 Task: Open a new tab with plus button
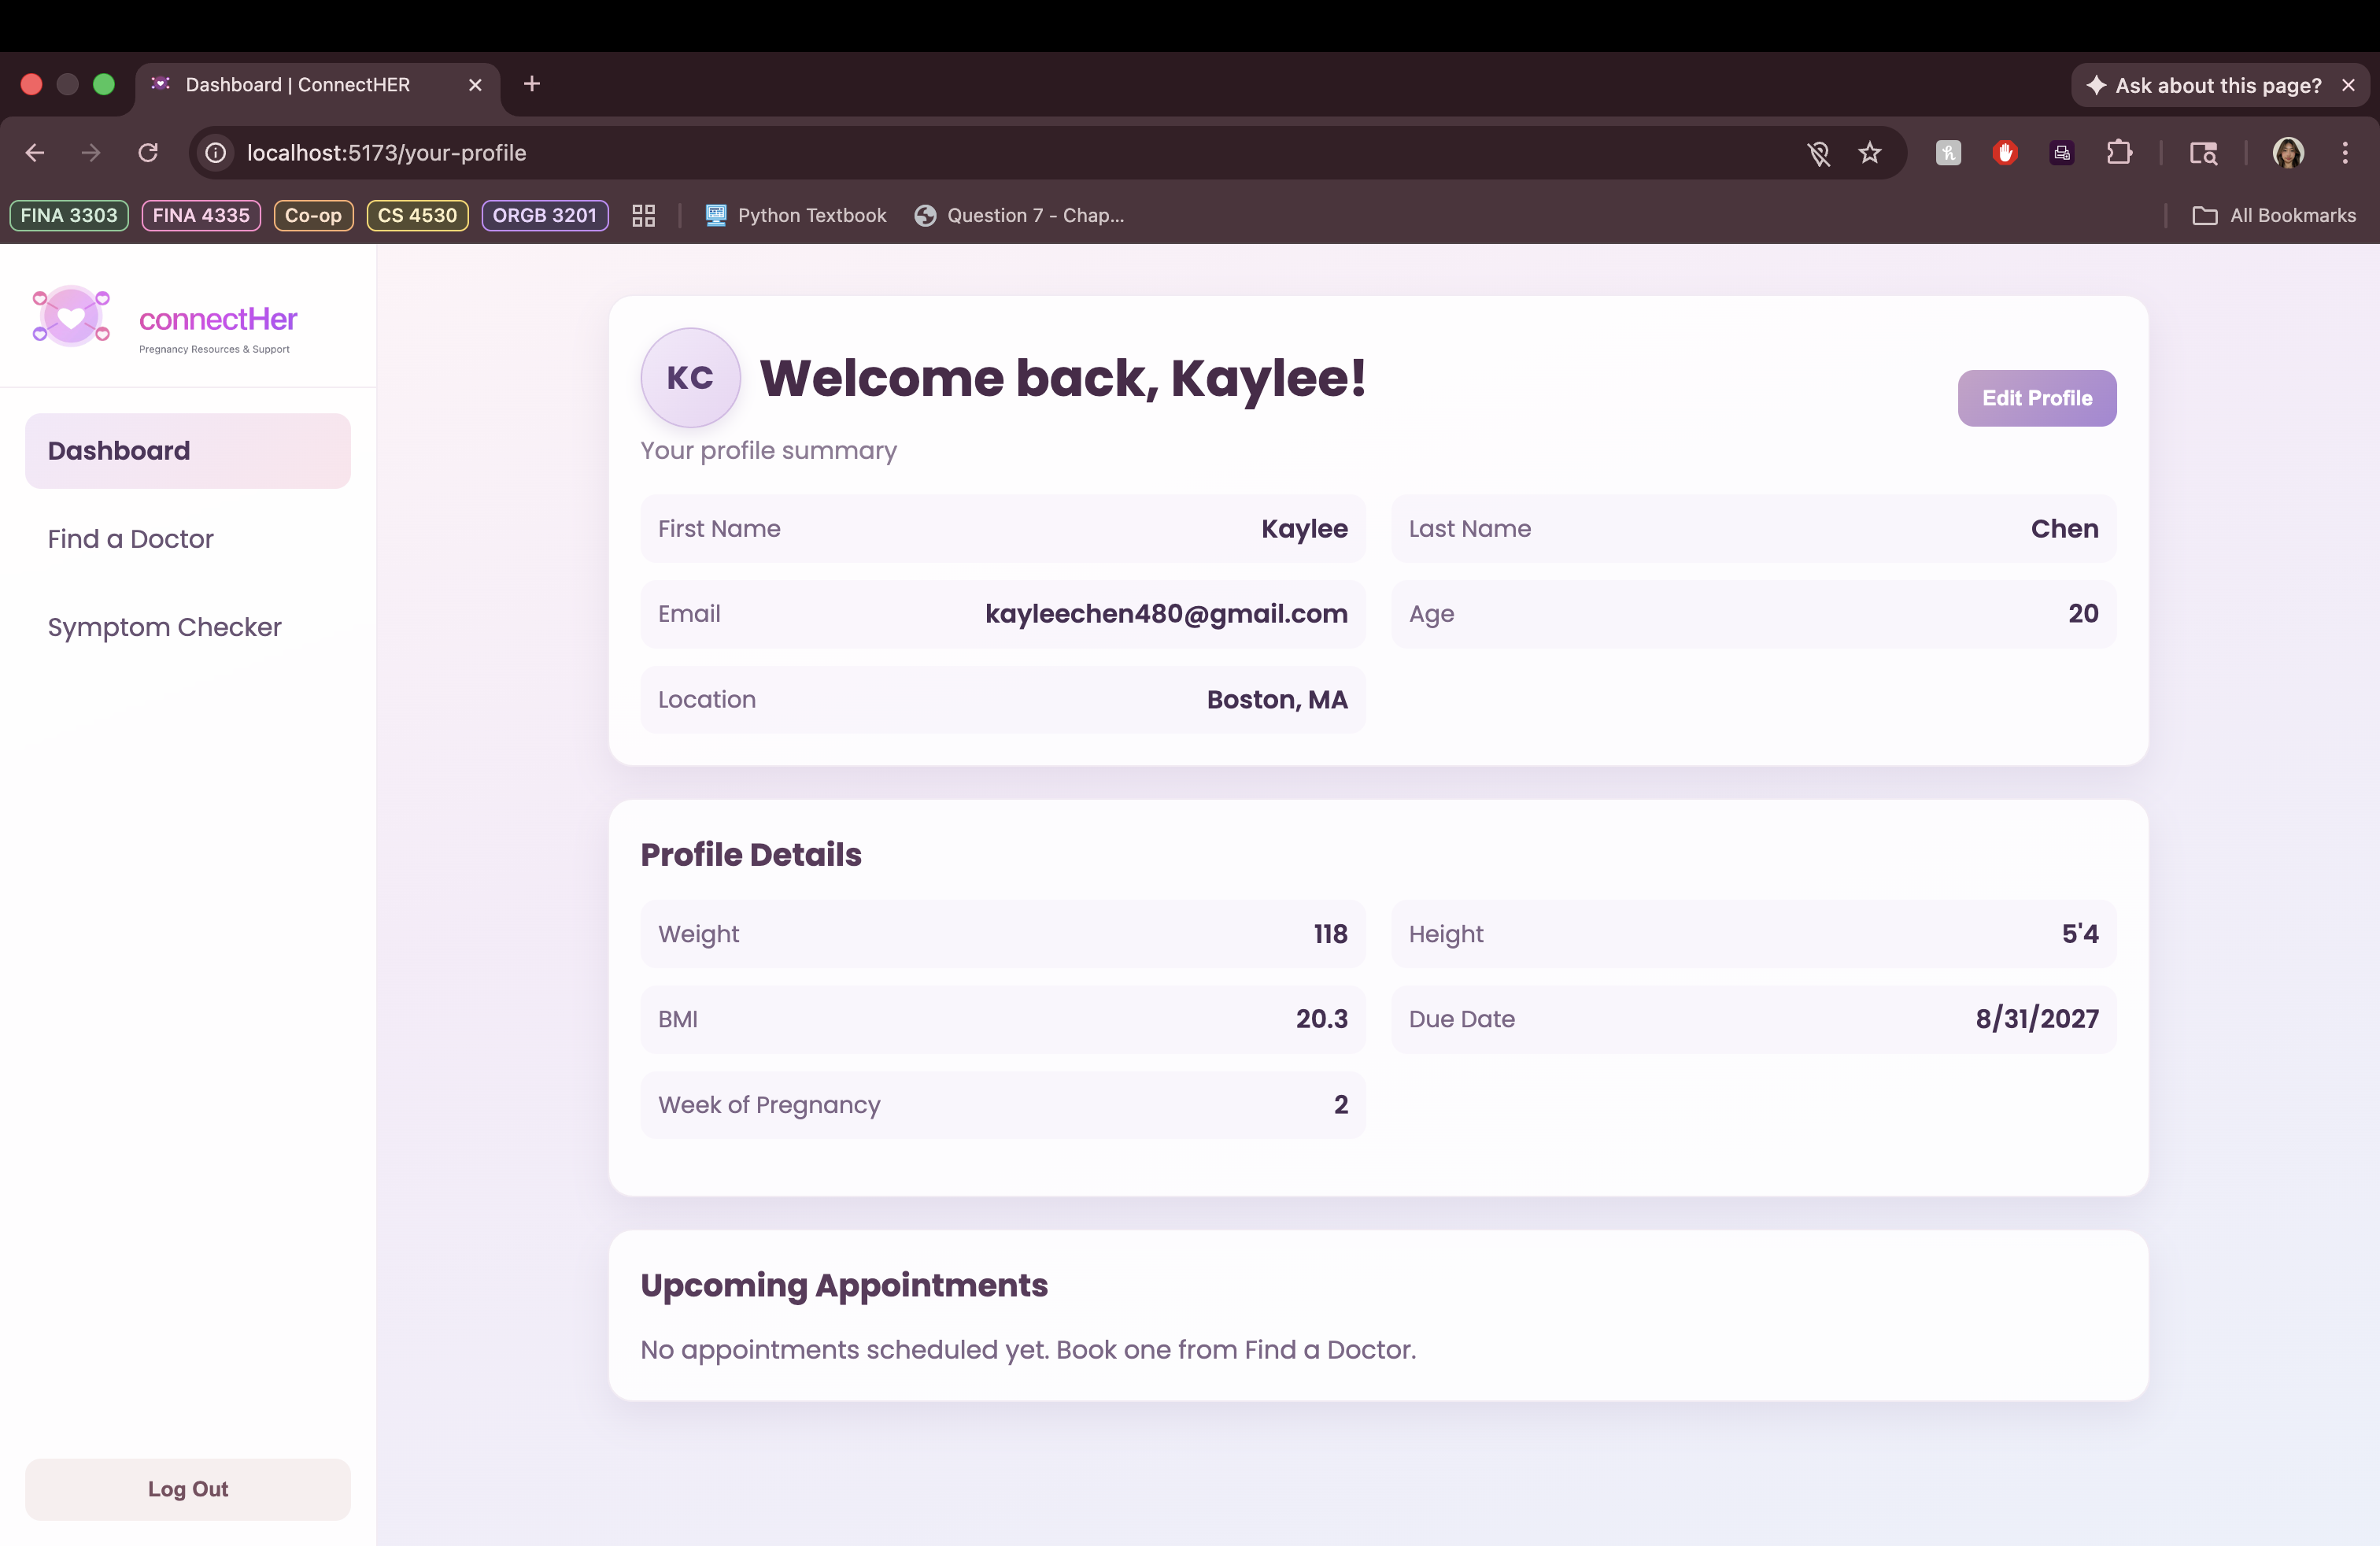pos(532,84)
